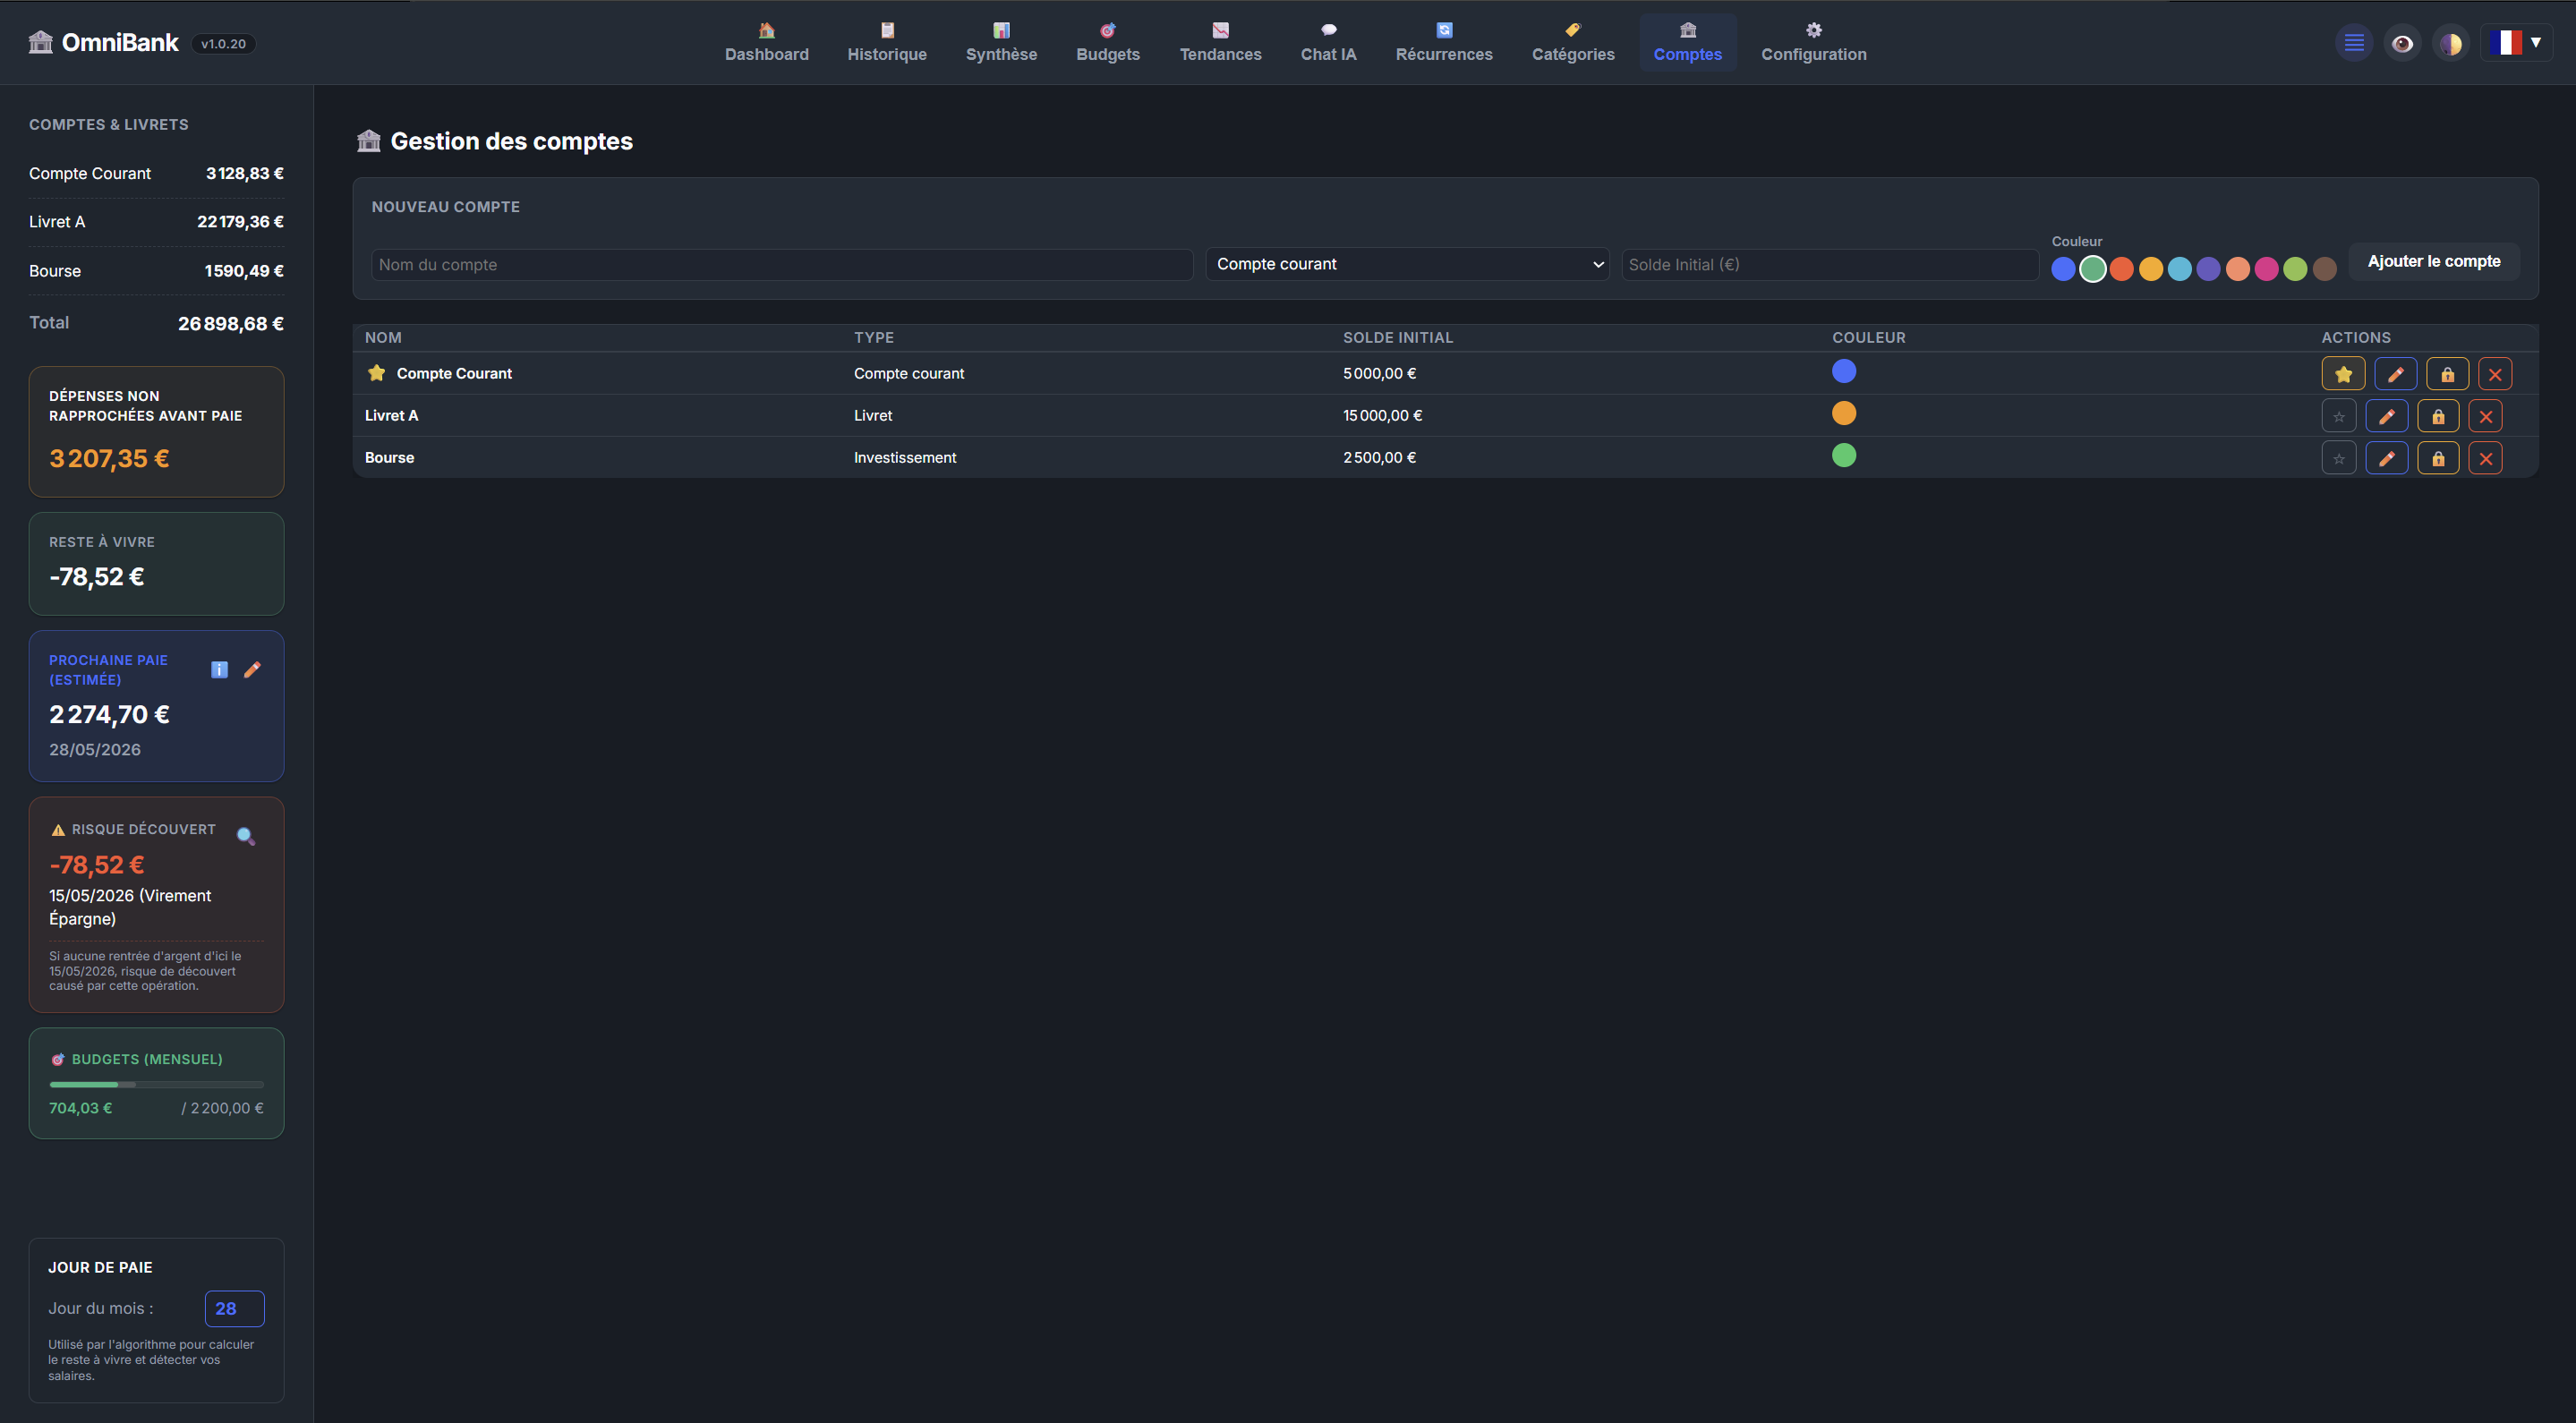The image size is (2576, 1423).
Task: Click the Dépenses non rapprochées amount 3 207,35 €
Action: click(x=109, y=458)
